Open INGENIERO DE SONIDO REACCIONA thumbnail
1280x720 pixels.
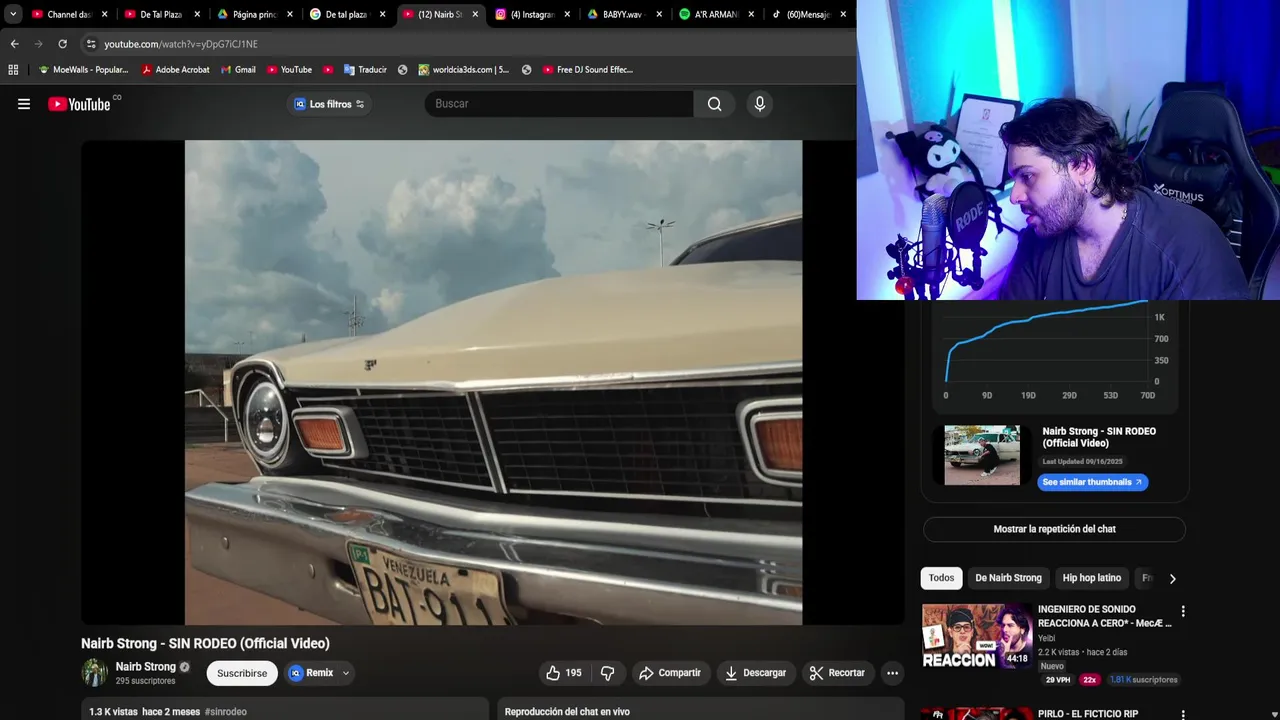pyautogui.click(x=976, y=636)
